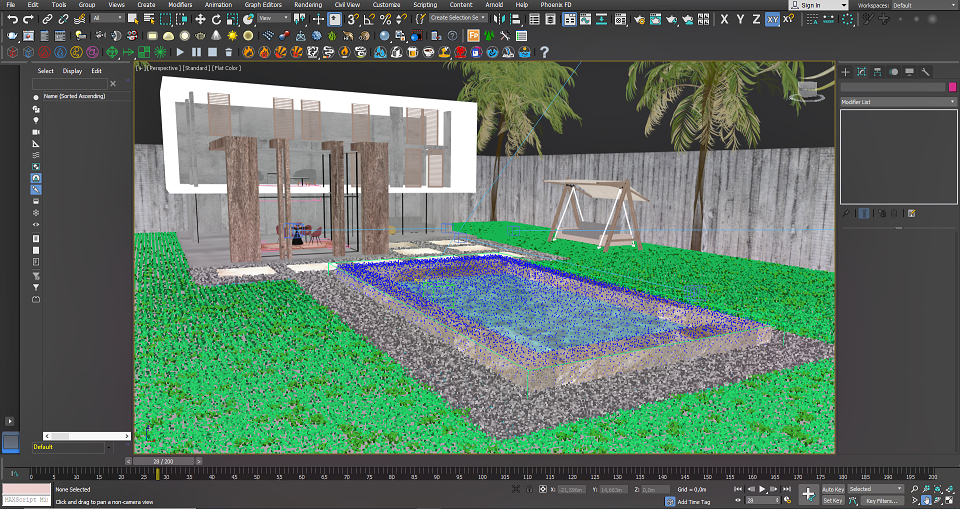Open the Graph Editors menu

coord(262,5)
